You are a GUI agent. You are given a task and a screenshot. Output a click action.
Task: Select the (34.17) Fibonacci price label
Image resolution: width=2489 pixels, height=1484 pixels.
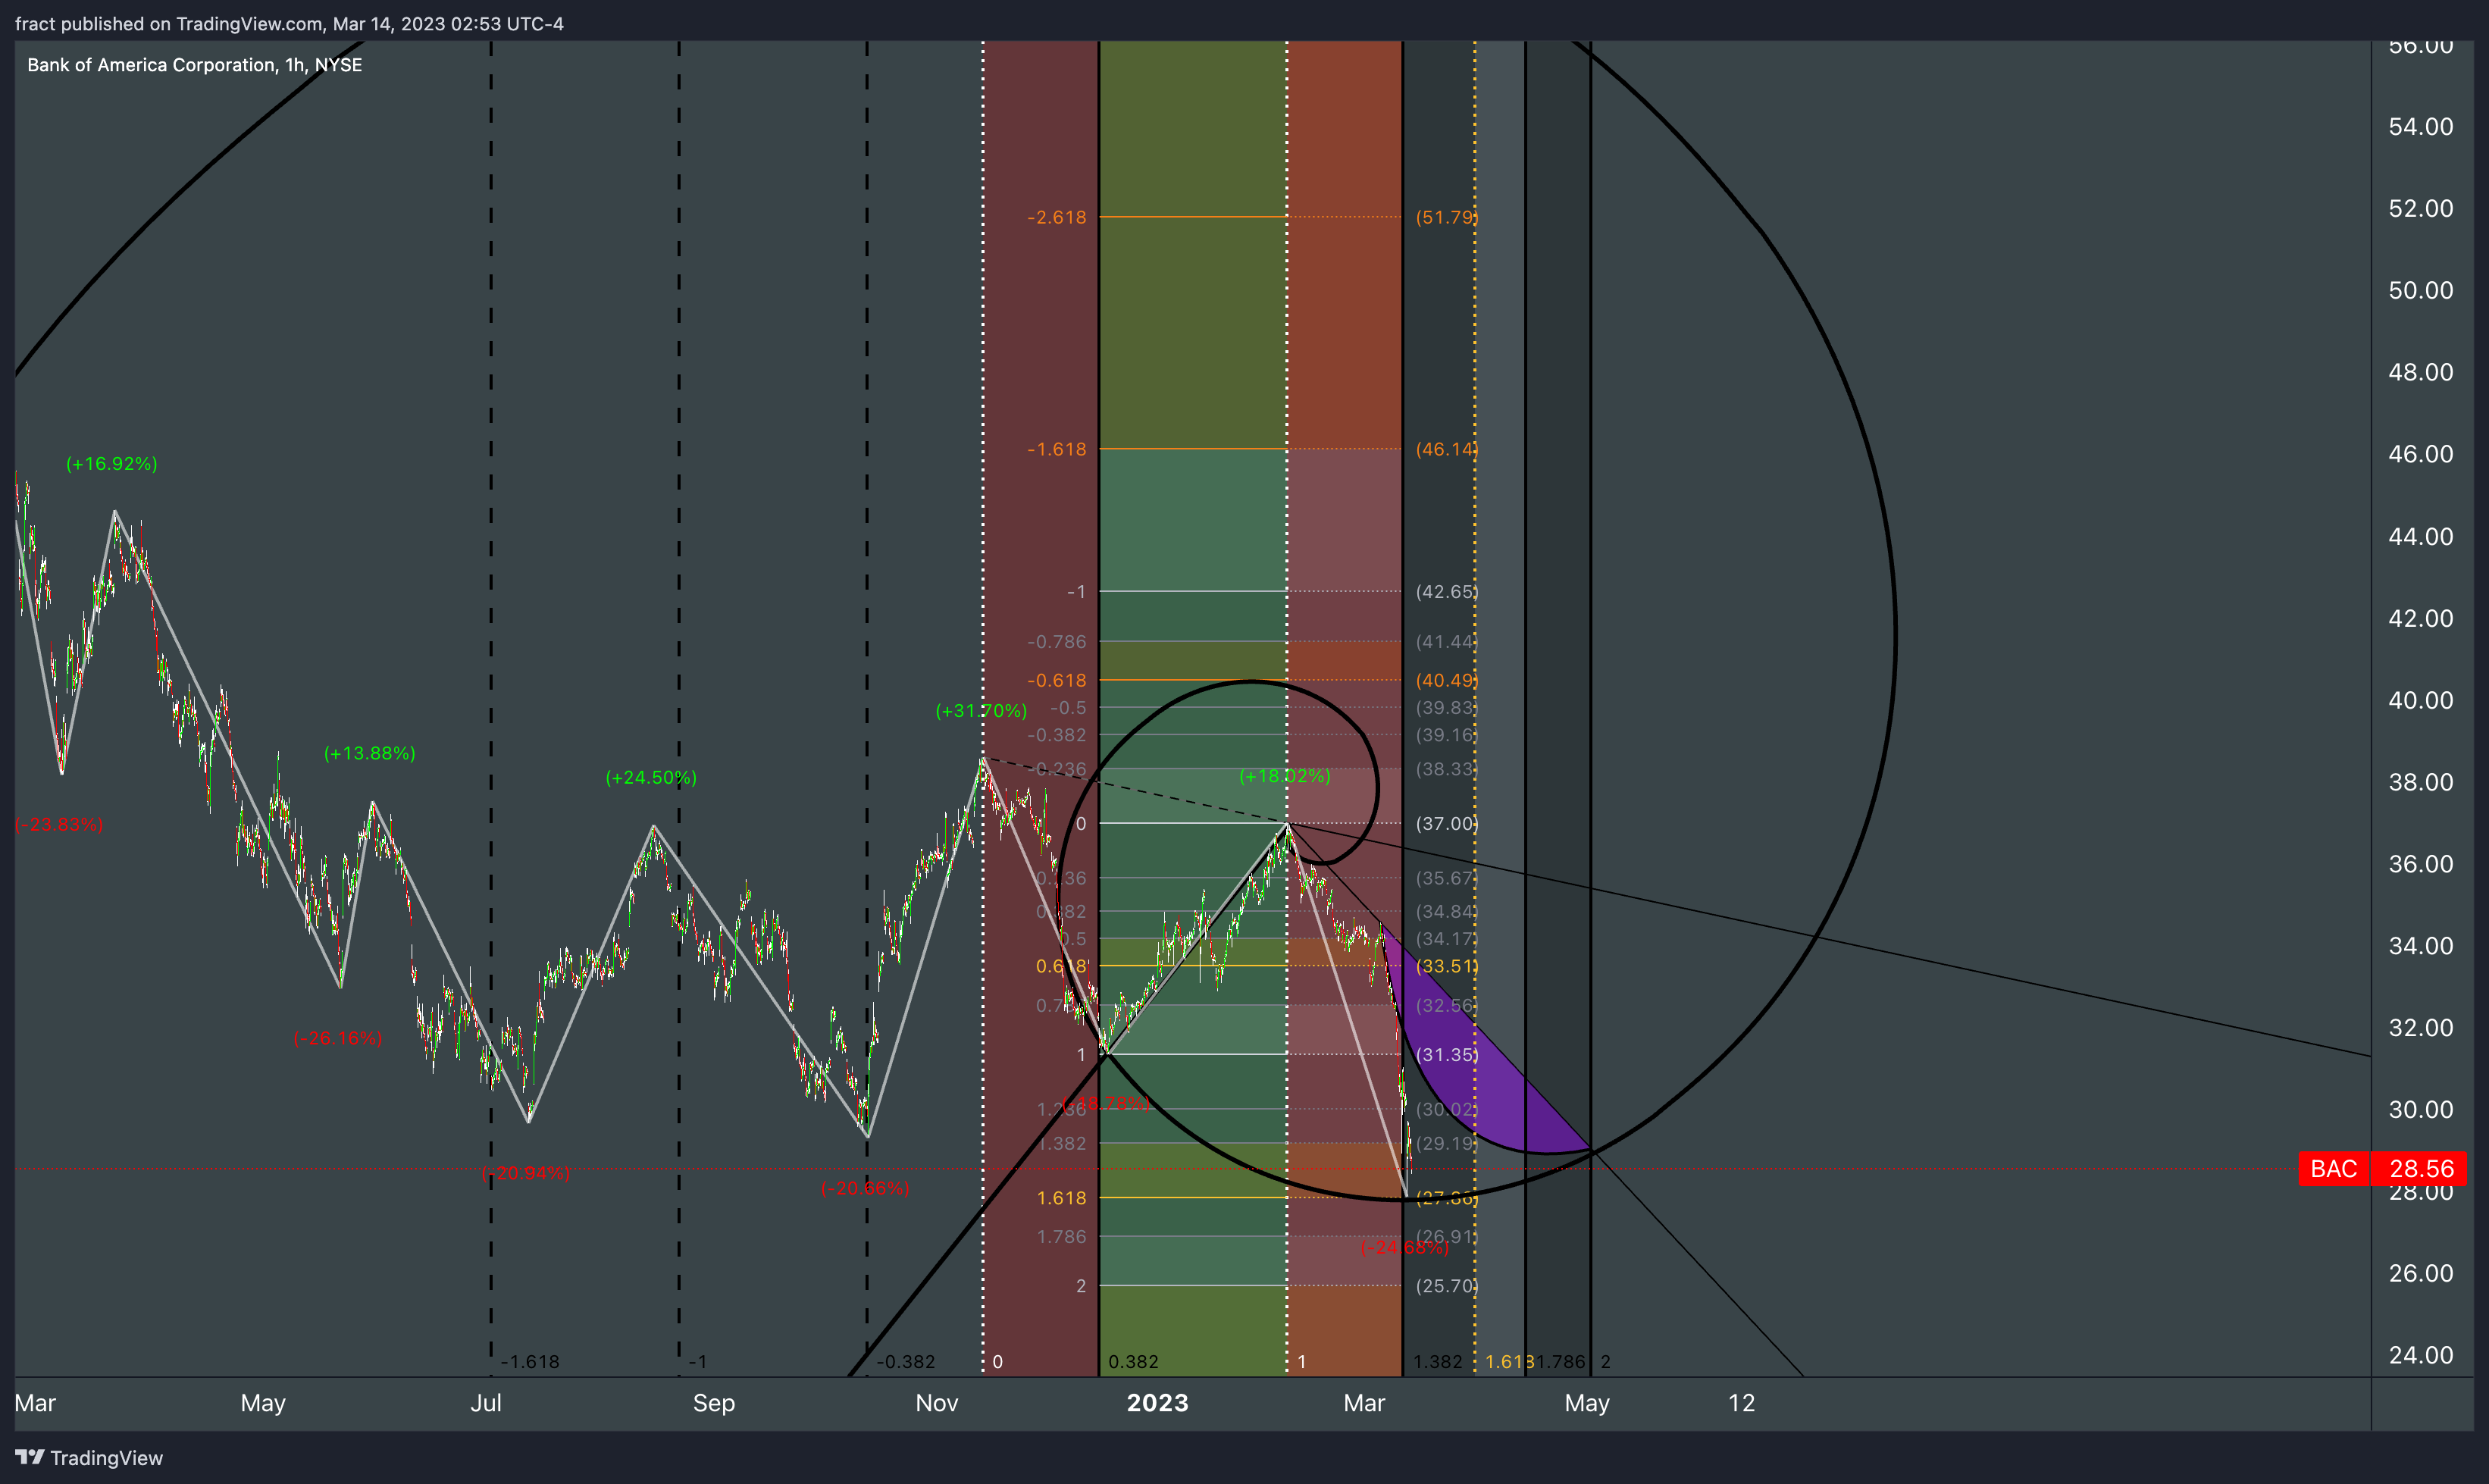coord(1446,938)
